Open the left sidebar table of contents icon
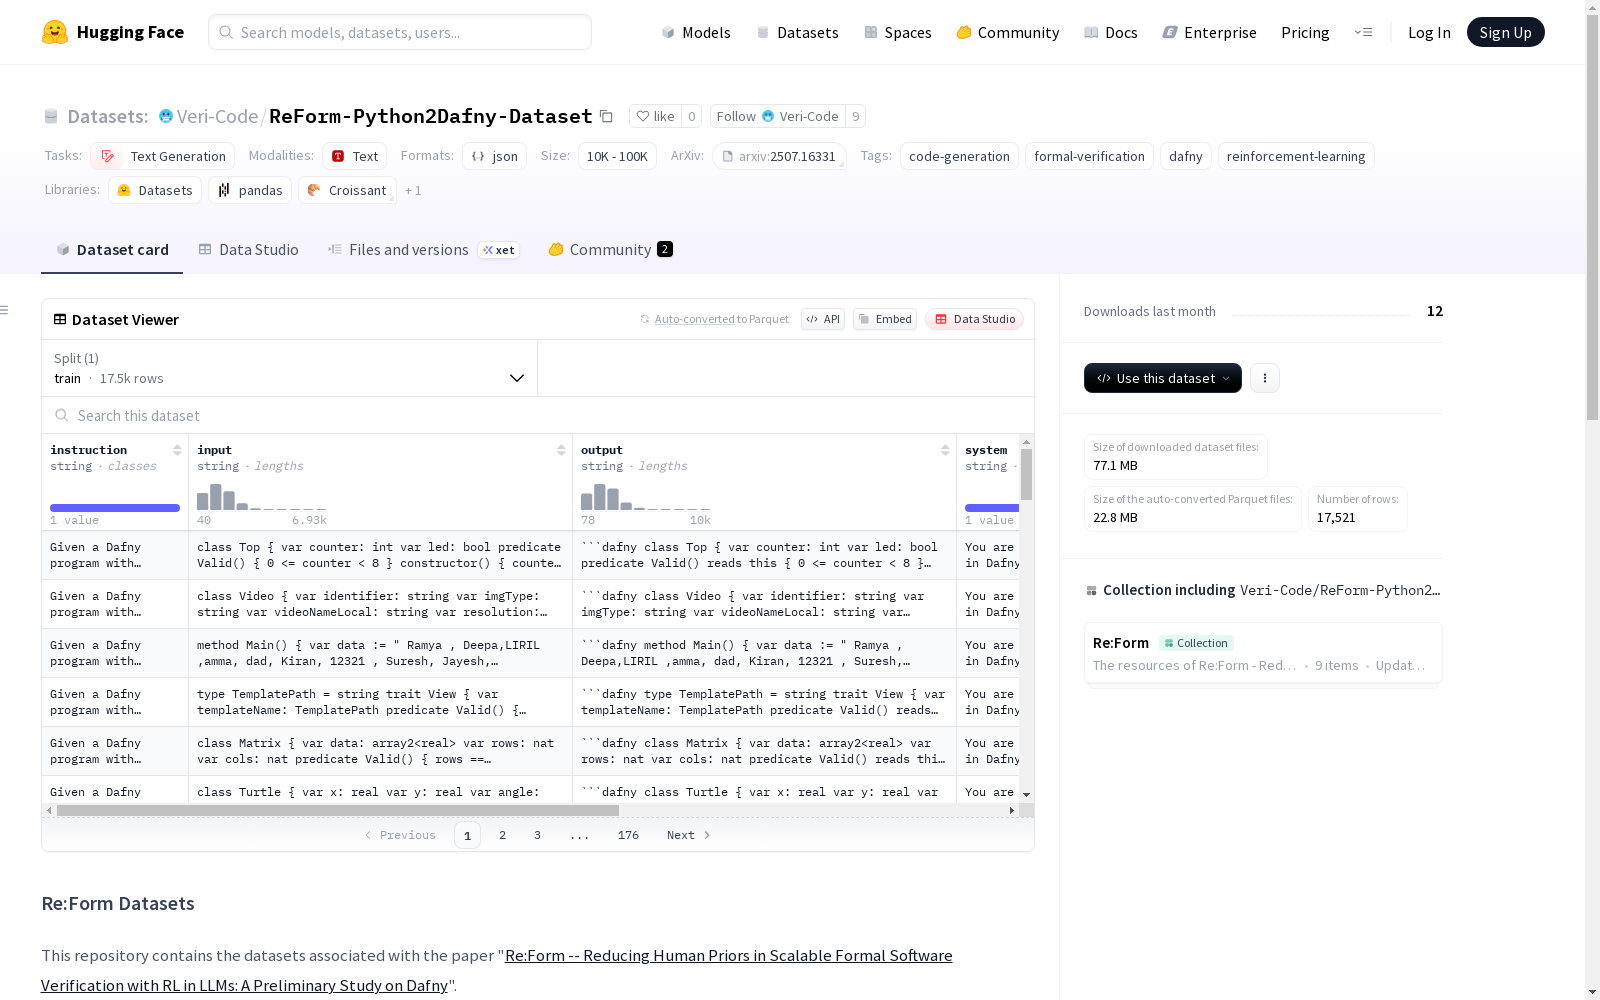Screen dimensions: 1600x1000 [x=5, y=310]
